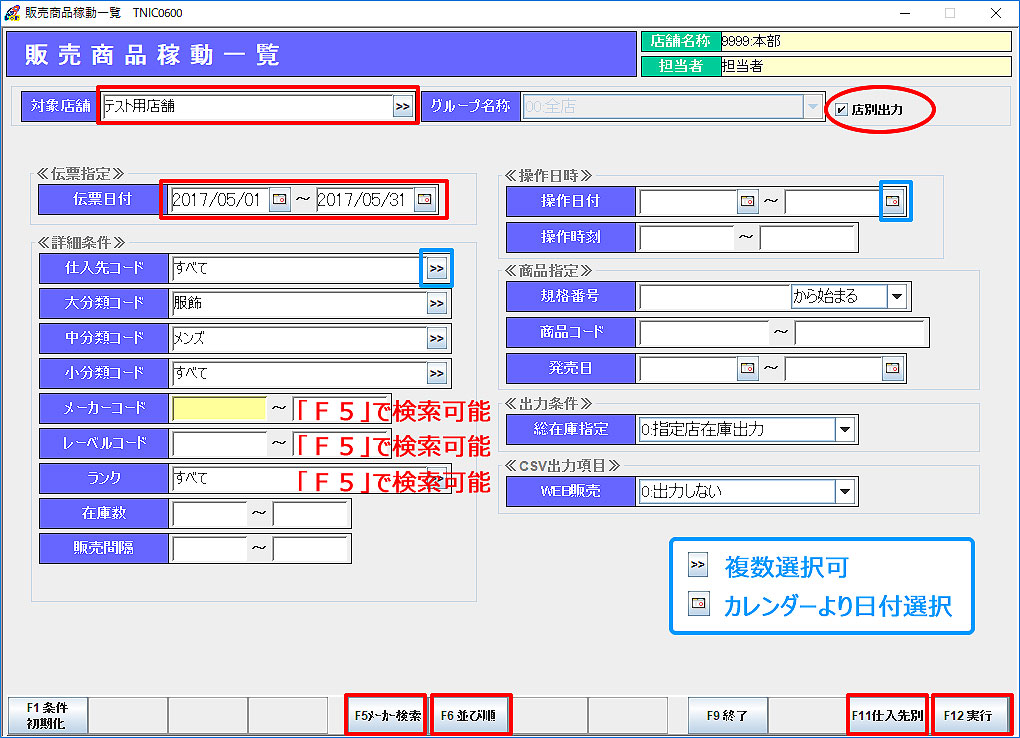
Task: Open calendar for 発売日 start date
Action: coord(748,369)
